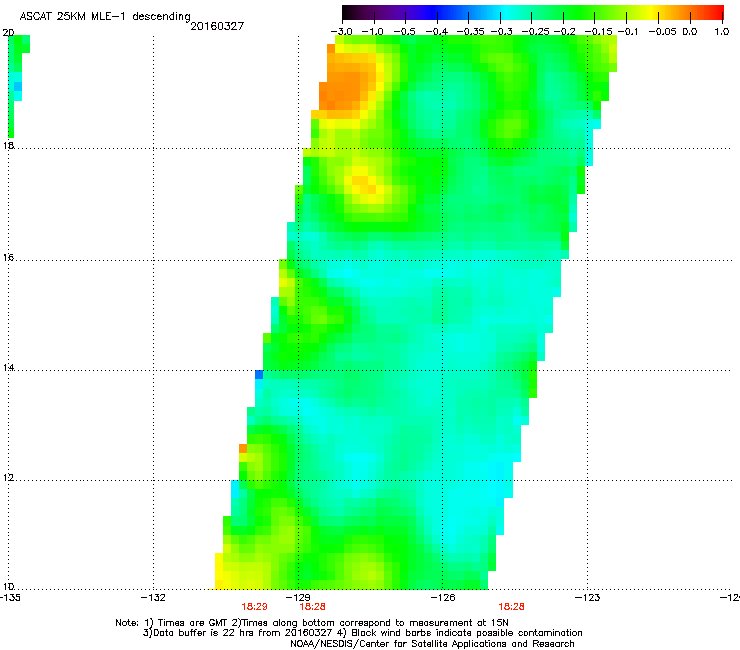
Task: Select the latitude label 14
Action: coord(8,368)
